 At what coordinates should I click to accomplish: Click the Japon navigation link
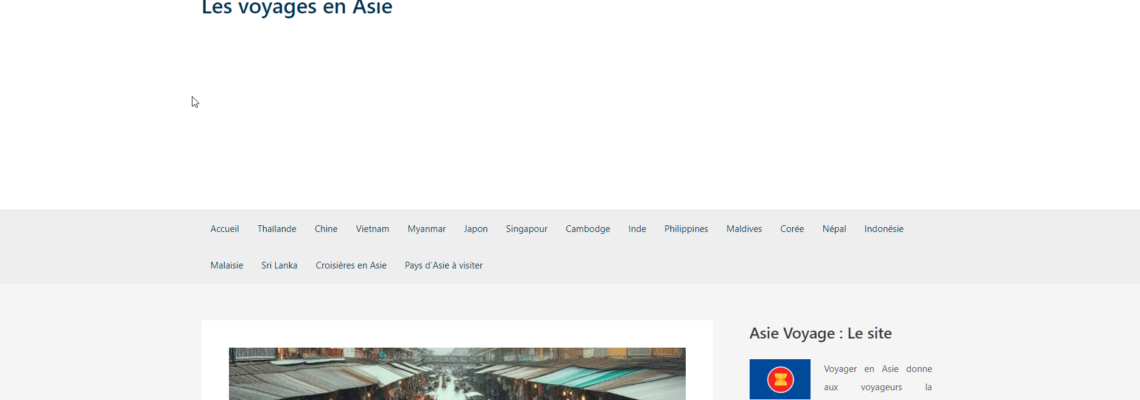476,228
